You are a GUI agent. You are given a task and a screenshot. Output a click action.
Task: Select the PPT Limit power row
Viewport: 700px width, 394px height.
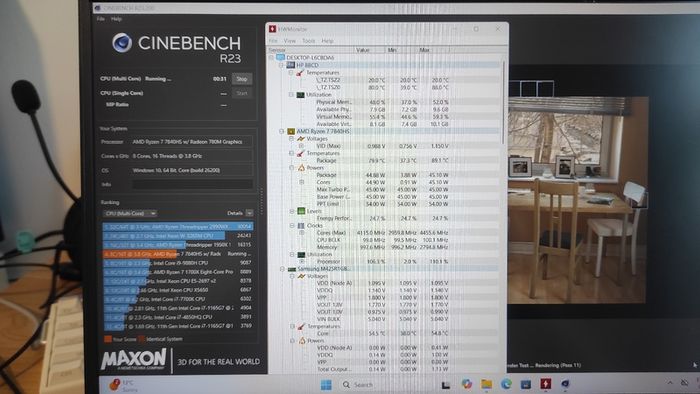tap(384, 204)
